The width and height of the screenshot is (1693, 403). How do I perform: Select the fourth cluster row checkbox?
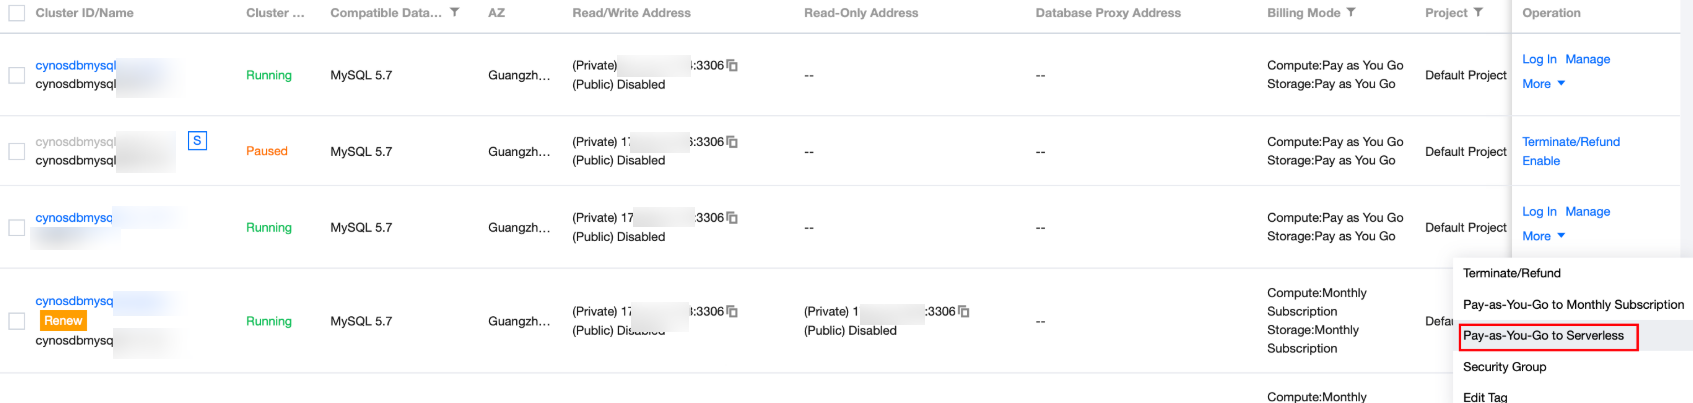pos(17,321)
